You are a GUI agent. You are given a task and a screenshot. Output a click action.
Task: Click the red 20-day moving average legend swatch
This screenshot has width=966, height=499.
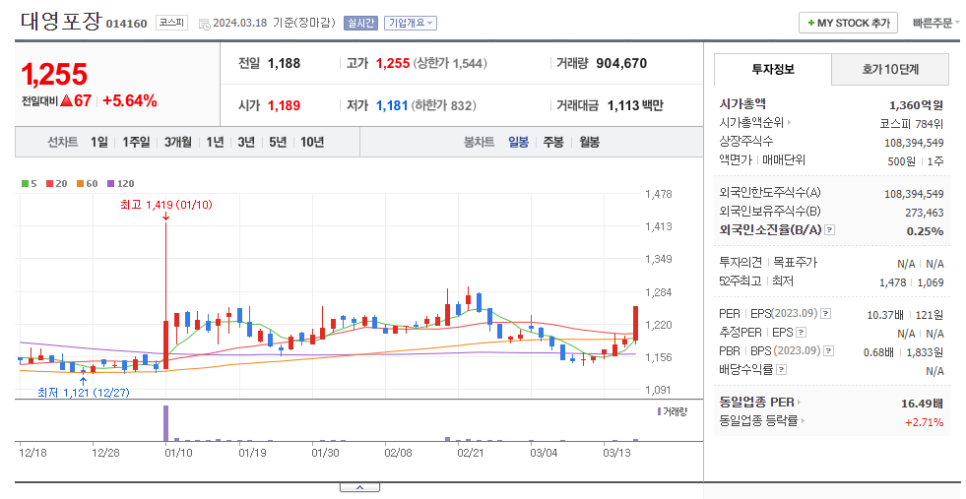click(x=49, y=184)
